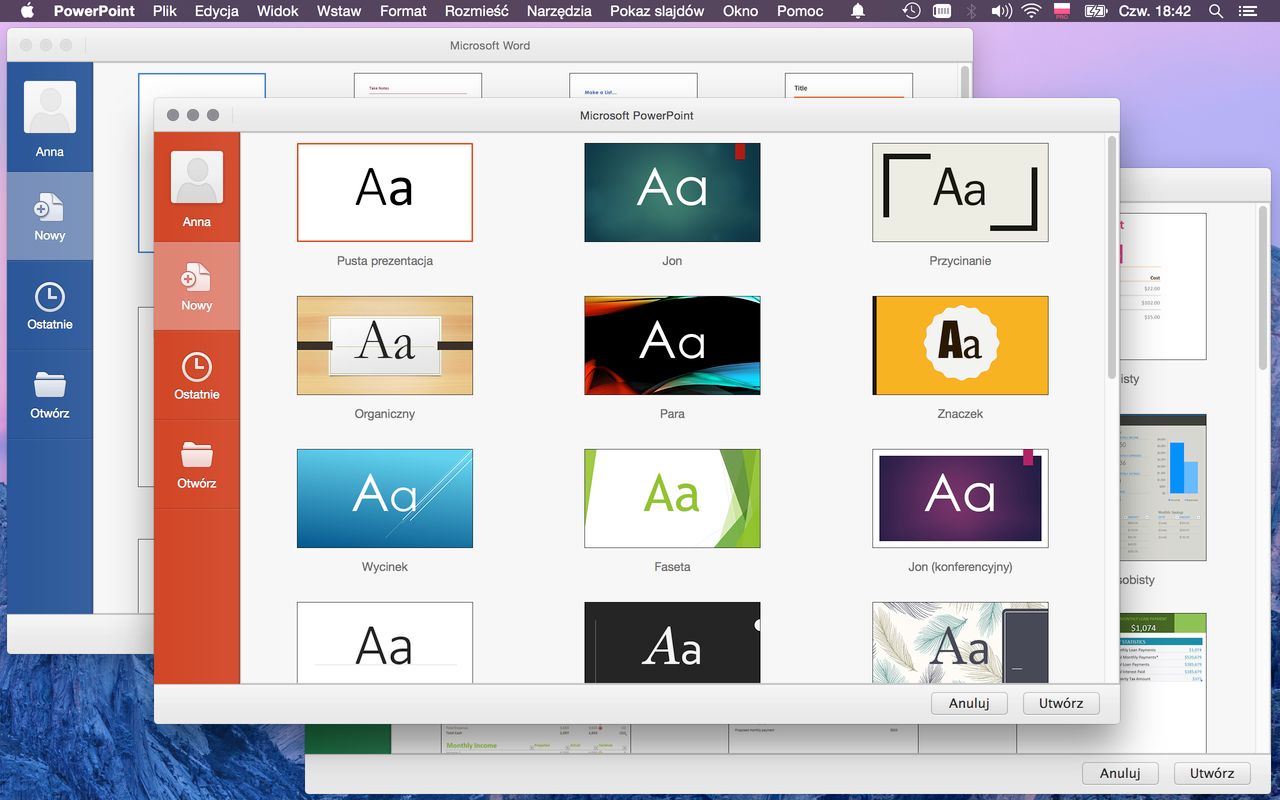Open the Format menu
Image resolution: width=1280 pixels, height=800 pixels.
pyautogui.click(x=403, y=11)
